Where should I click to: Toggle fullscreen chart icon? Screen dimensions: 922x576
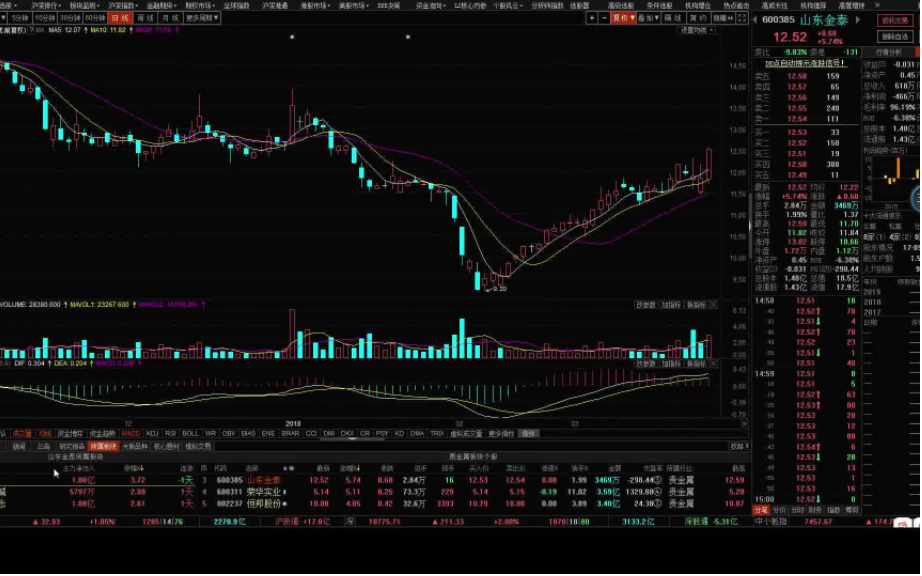click(742, 18)
